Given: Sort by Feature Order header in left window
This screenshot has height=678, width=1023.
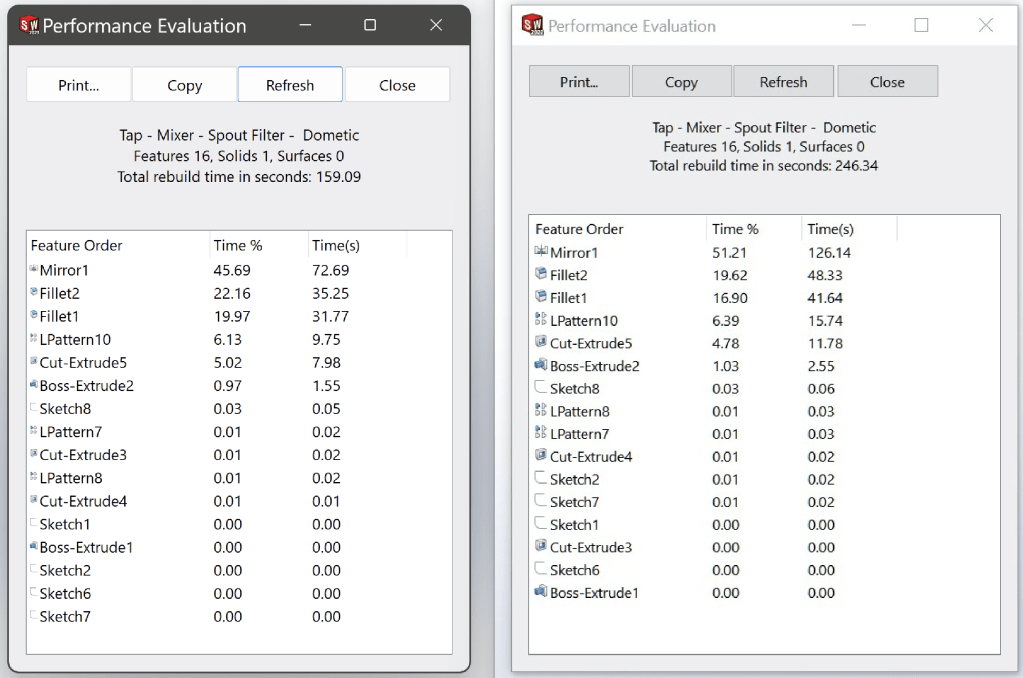Looking at the screenshot, I should pos(77,245).
